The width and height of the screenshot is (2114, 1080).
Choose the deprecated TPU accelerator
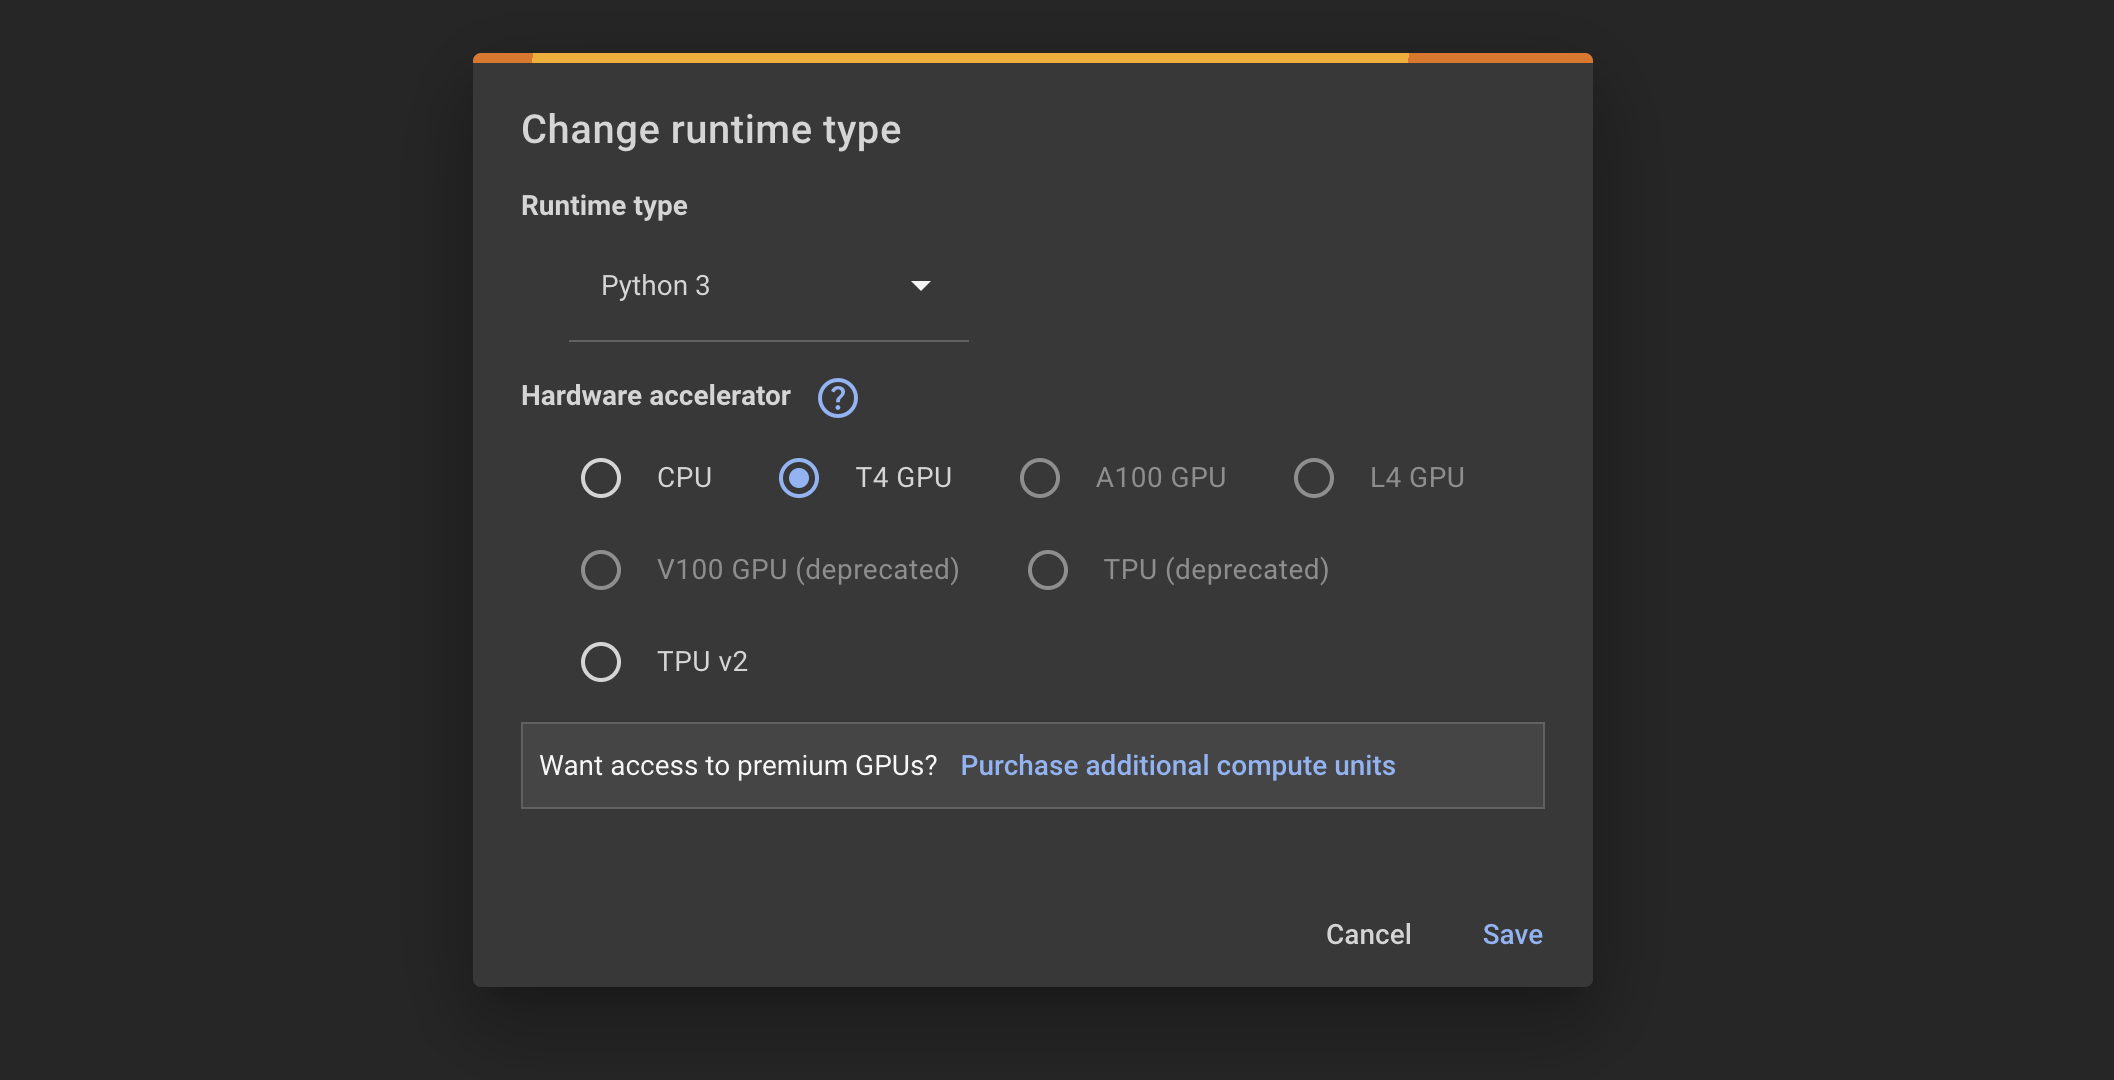click(1047, 569)
